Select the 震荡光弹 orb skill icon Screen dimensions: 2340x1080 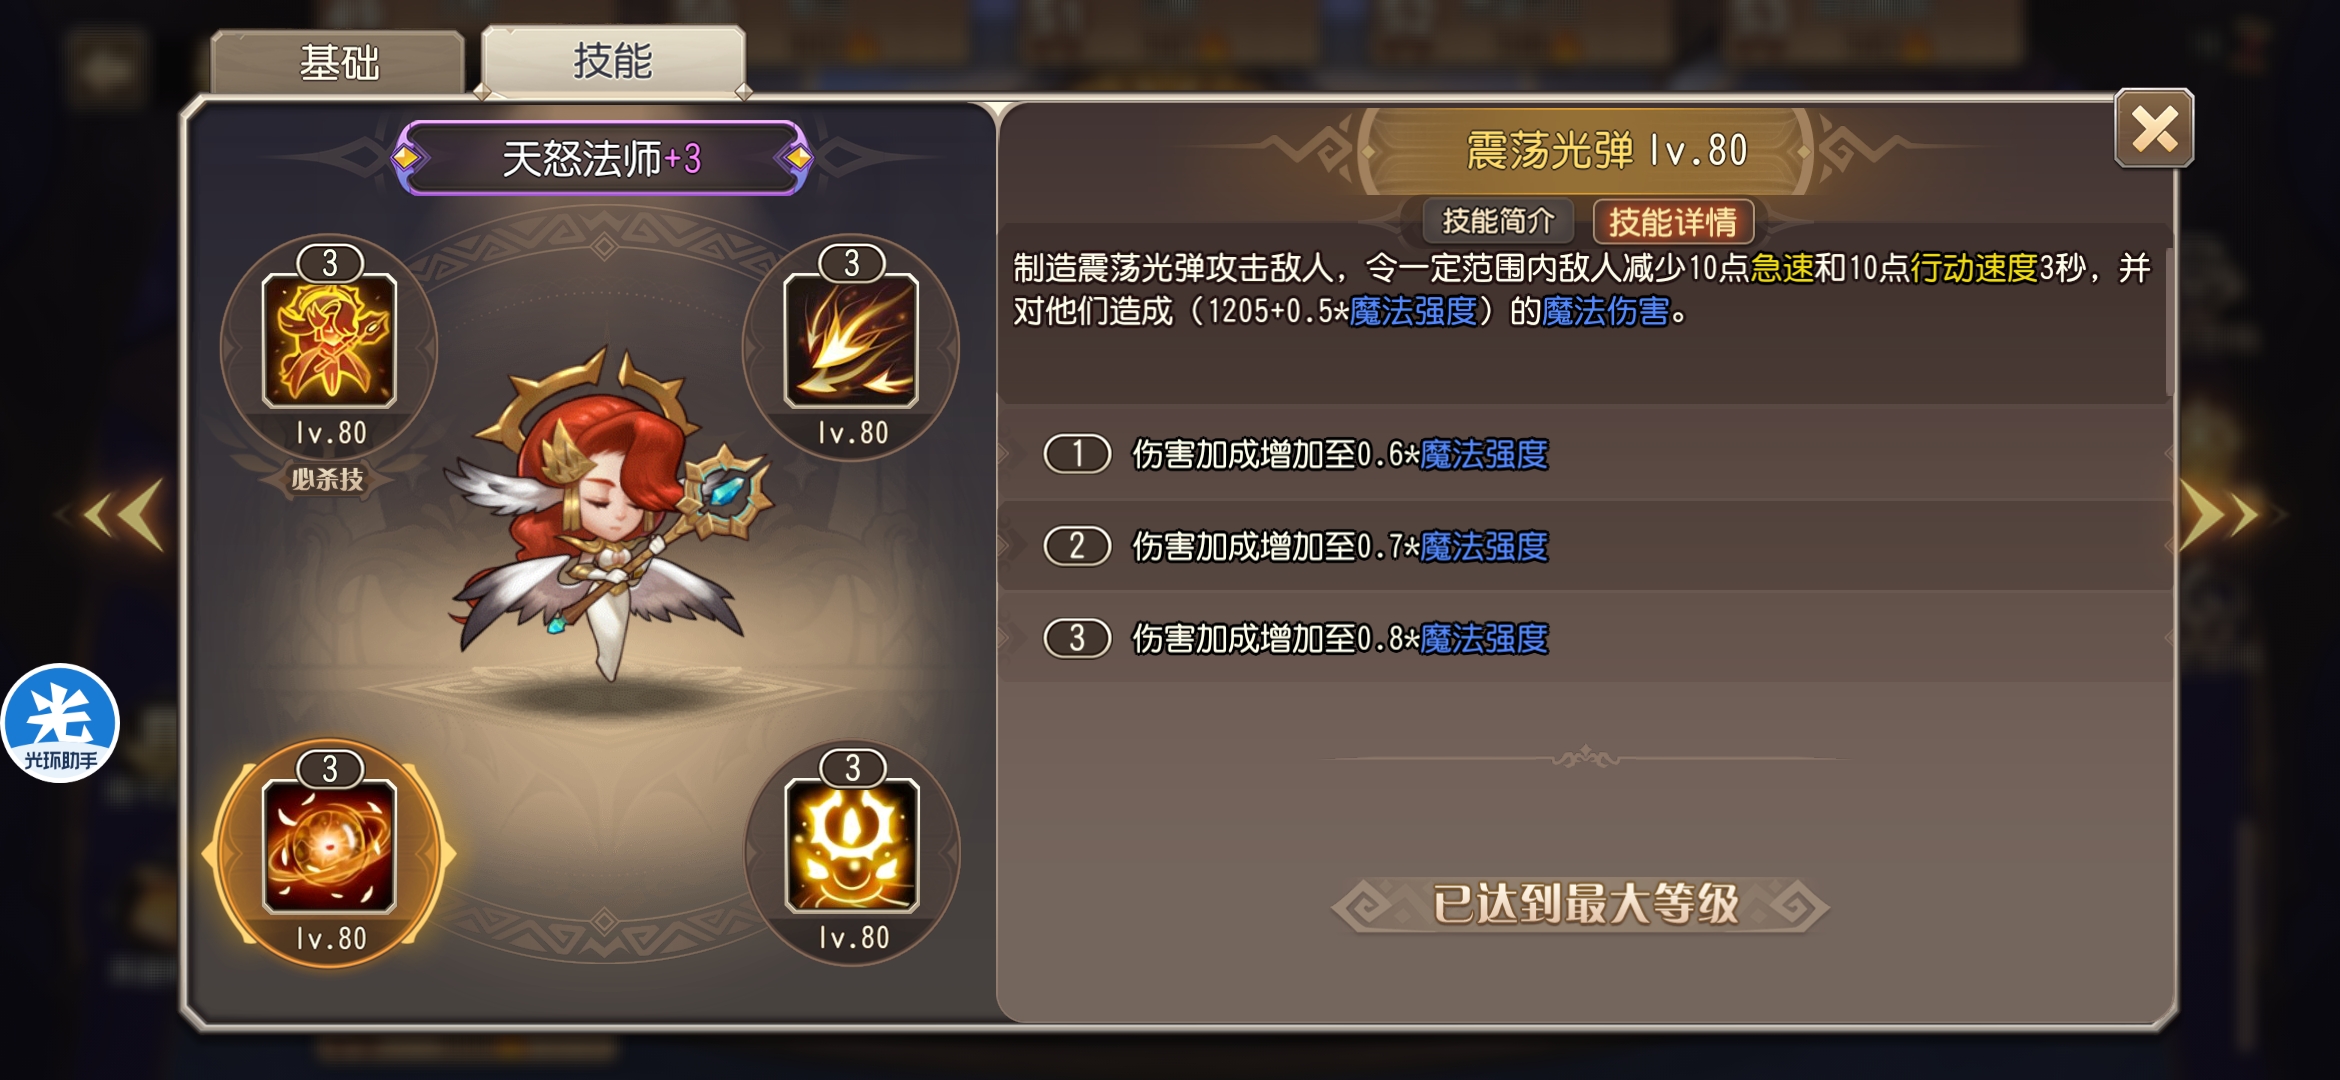click(x=329, y=846)
